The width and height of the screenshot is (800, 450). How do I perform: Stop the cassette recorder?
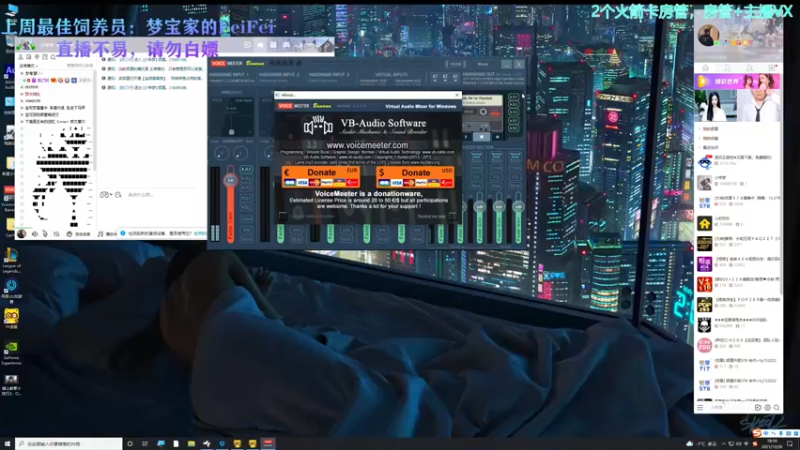(x=482, y=137)
